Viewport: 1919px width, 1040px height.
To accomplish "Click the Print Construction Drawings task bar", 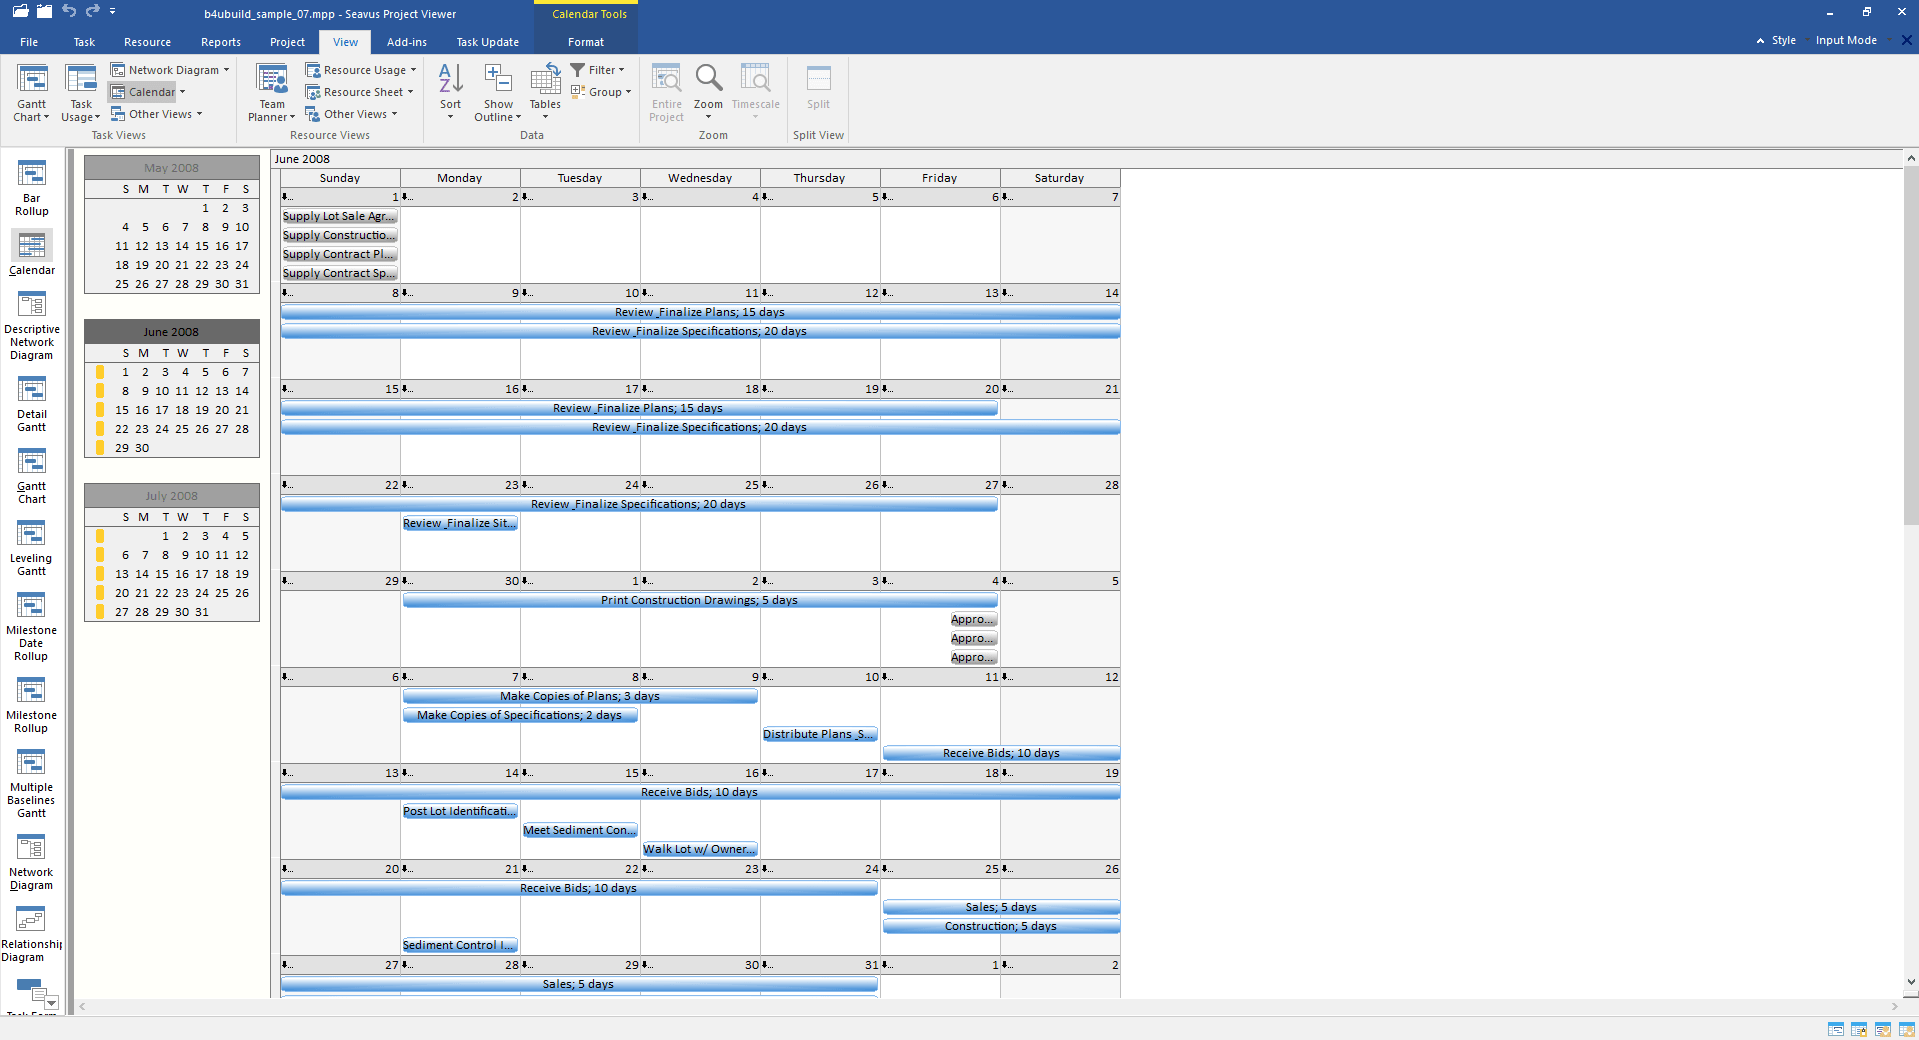I will coord(699,600).
